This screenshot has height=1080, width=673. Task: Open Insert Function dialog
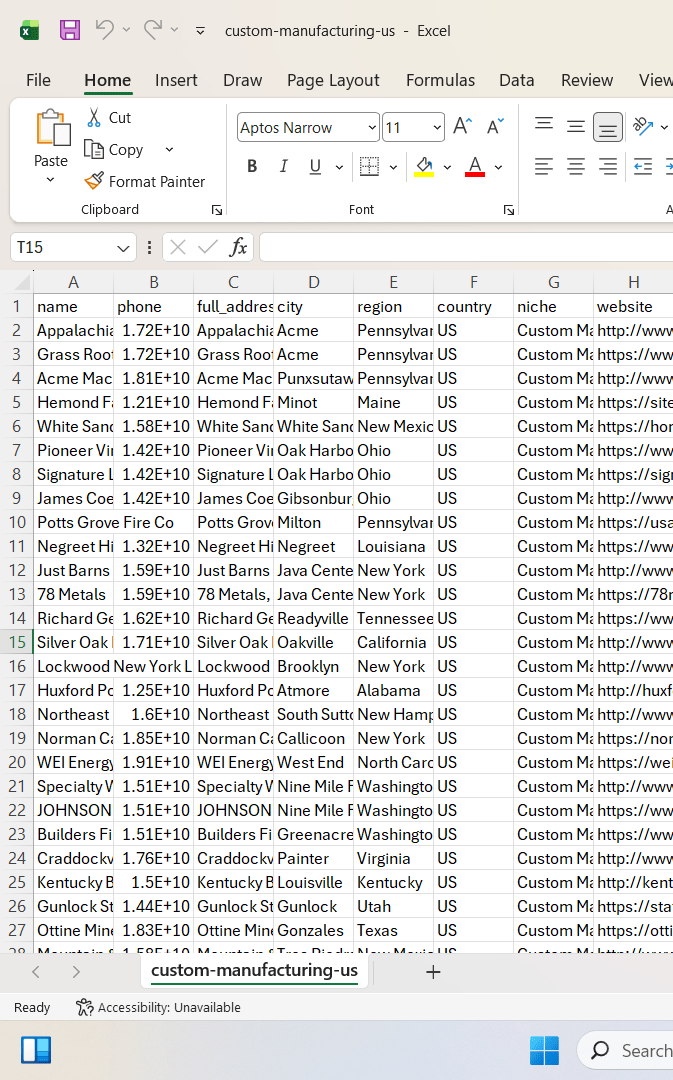tap(238, 247)
